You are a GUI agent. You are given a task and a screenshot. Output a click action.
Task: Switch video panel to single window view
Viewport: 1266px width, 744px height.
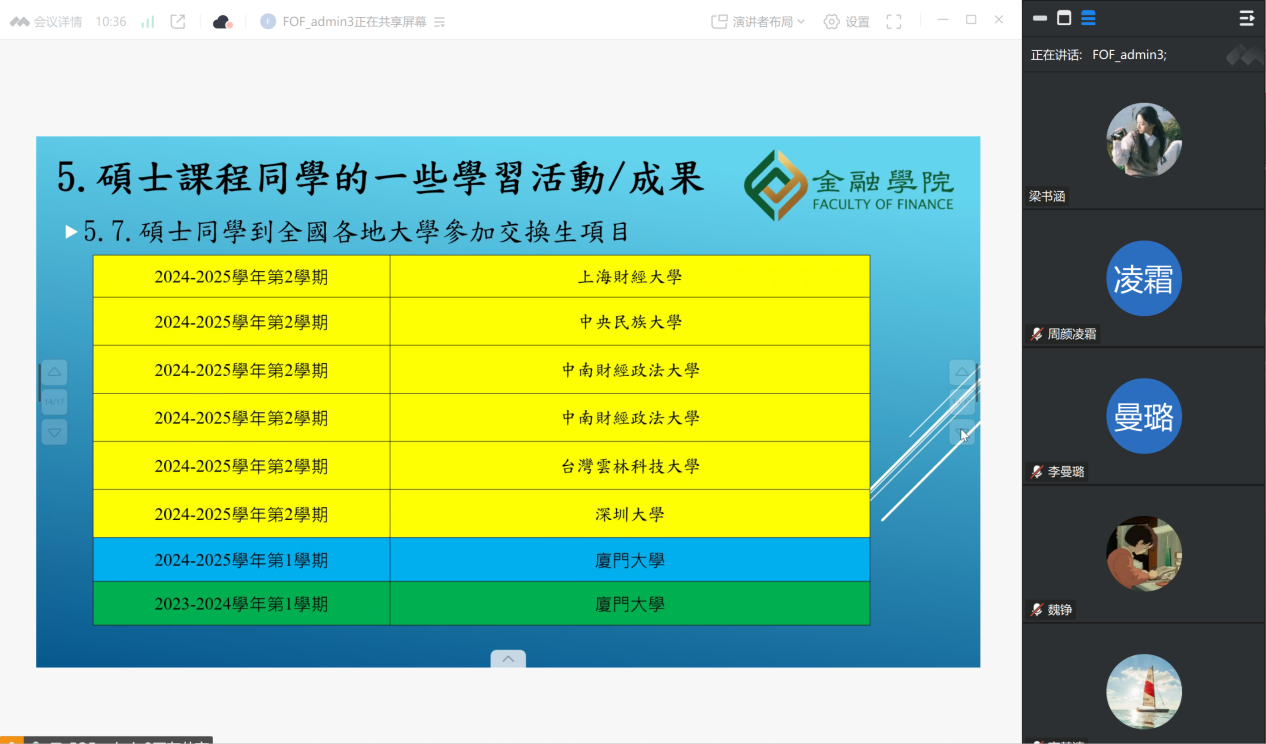coord(1064,18)
